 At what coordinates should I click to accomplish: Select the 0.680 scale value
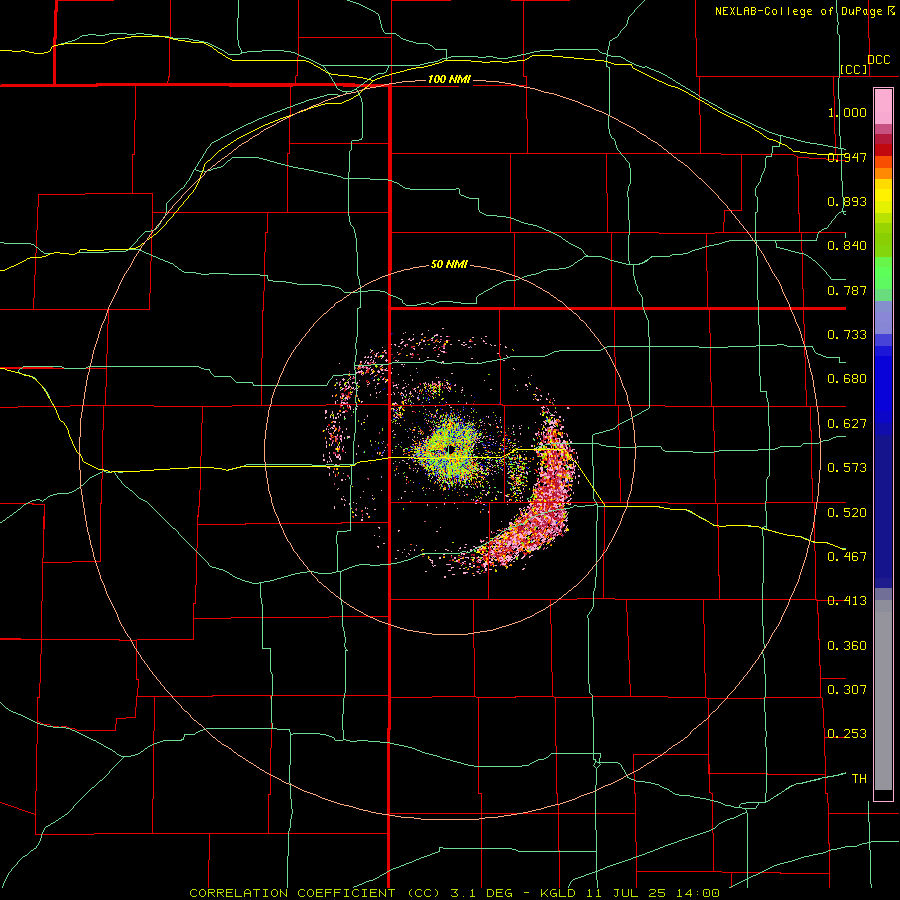pos(847,379)
